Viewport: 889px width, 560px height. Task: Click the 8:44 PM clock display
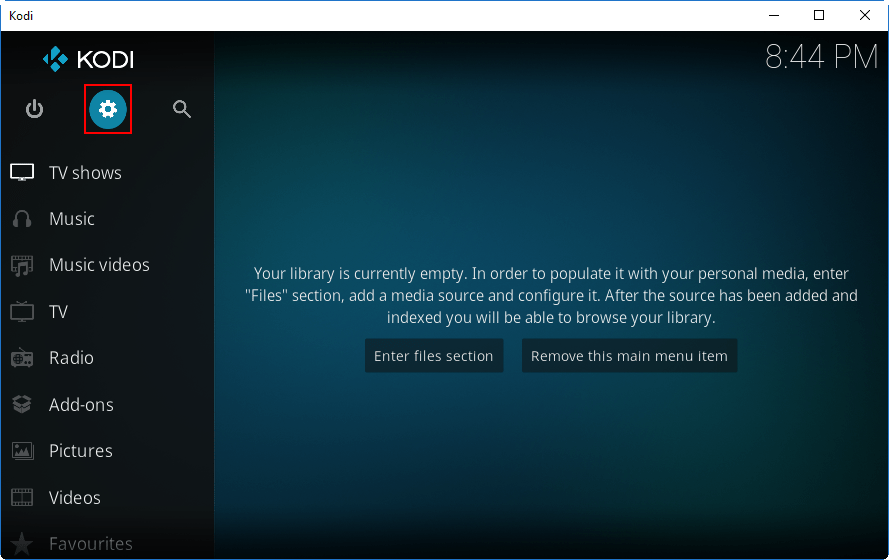pyautogui.click(x=822, y=57)
